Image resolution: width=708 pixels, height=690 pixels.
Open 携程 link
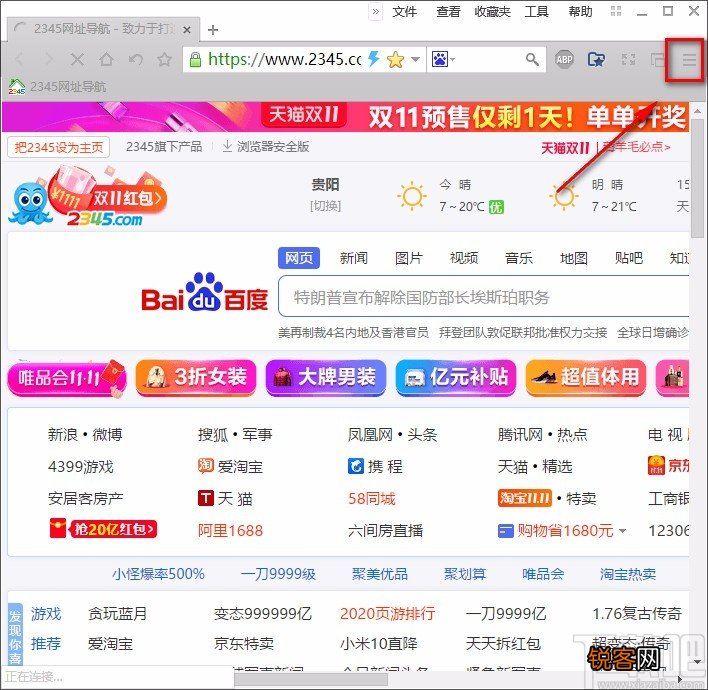pyautogui.click(x=376, y=466)
